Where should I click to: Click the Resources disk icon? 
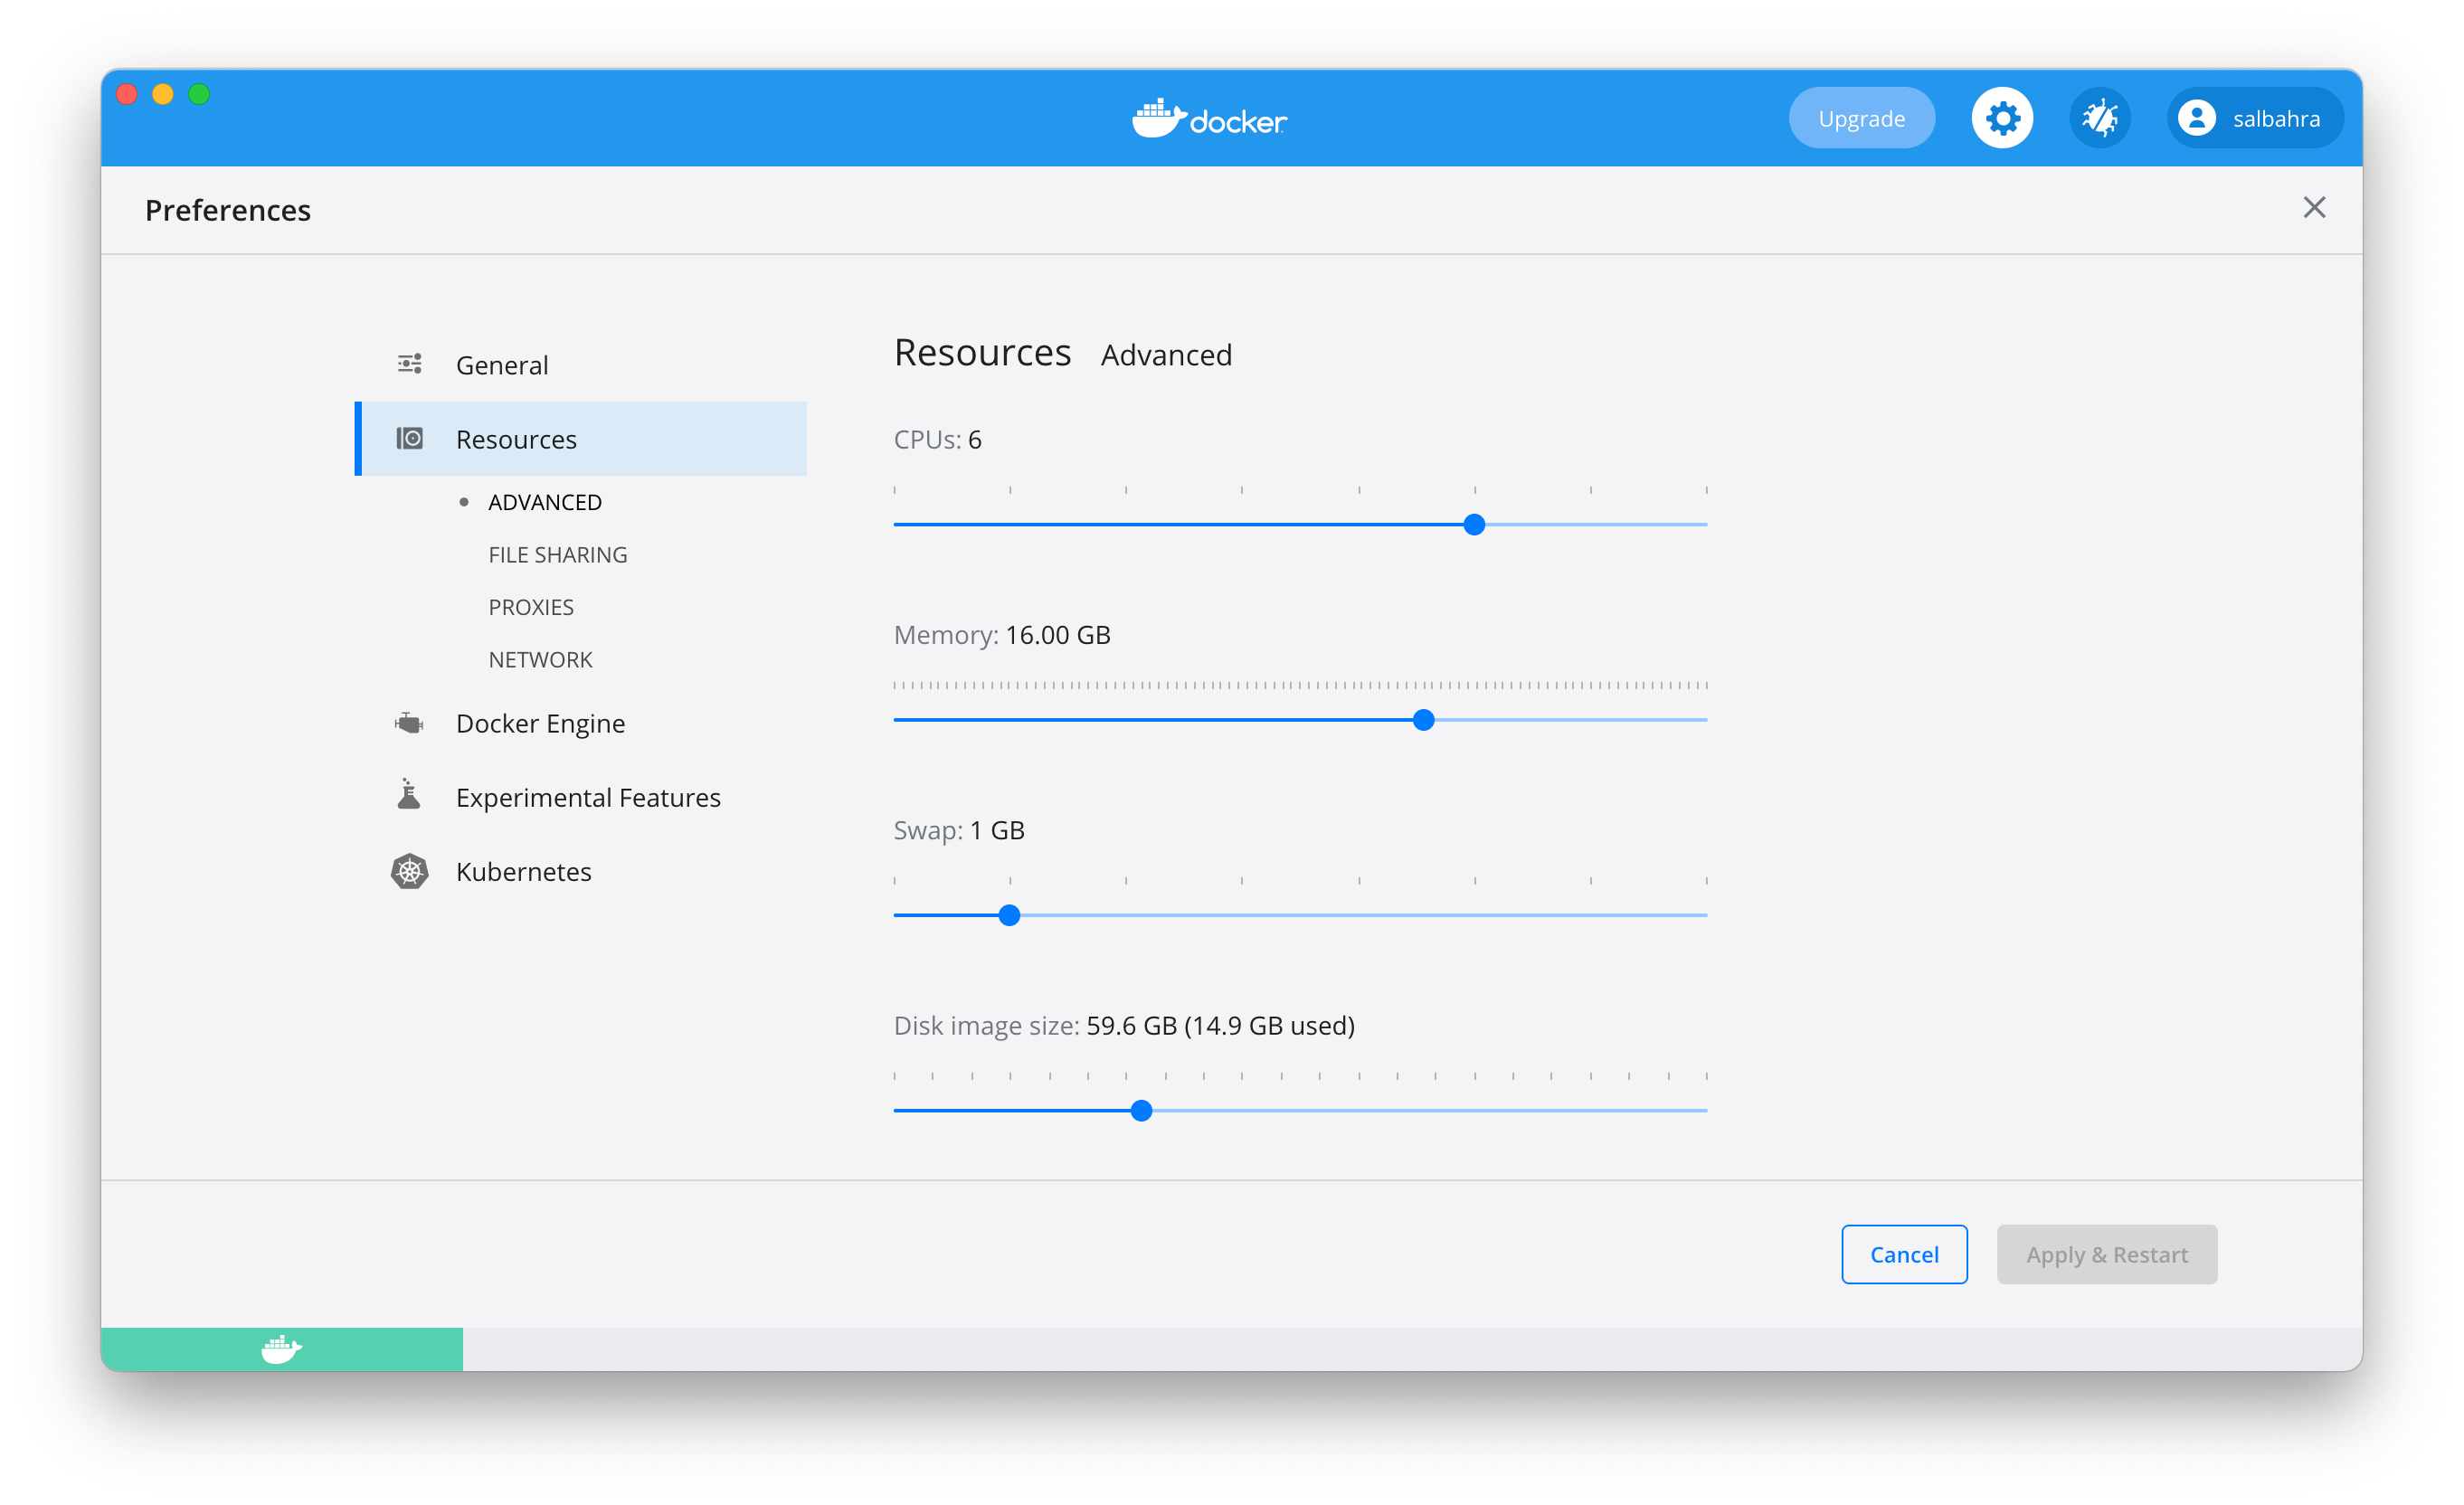409,438
